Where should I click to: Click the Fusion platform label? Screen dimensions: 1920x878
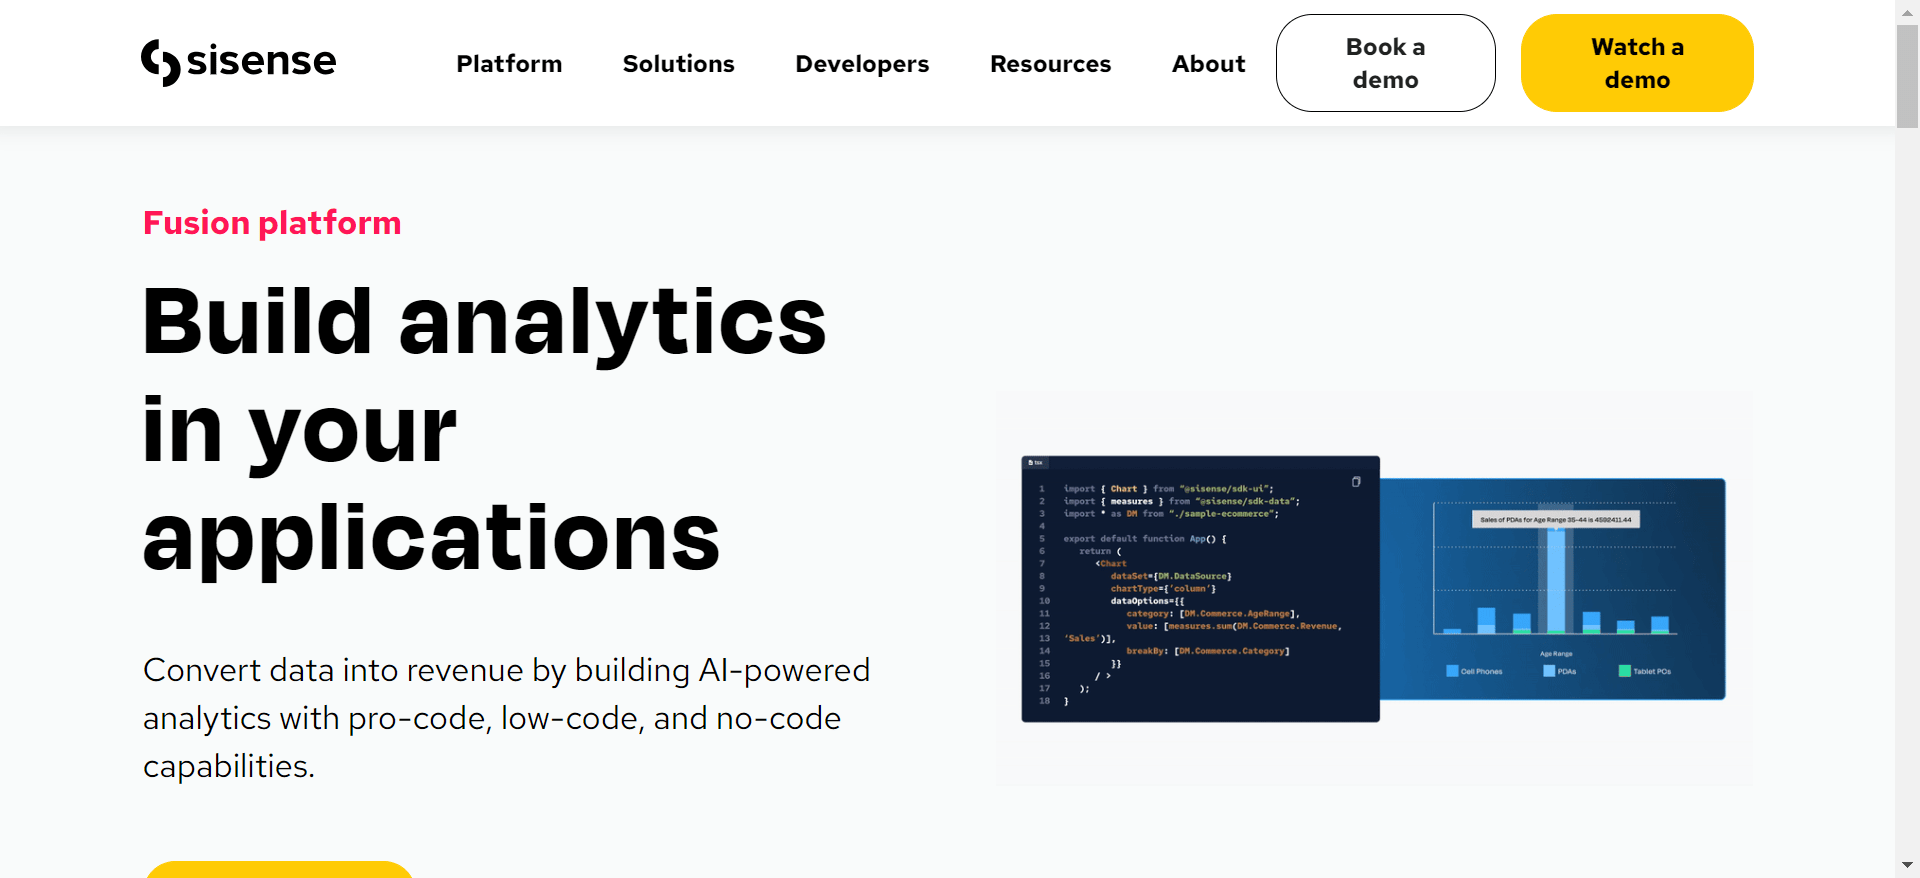click(x=272, y=223)
